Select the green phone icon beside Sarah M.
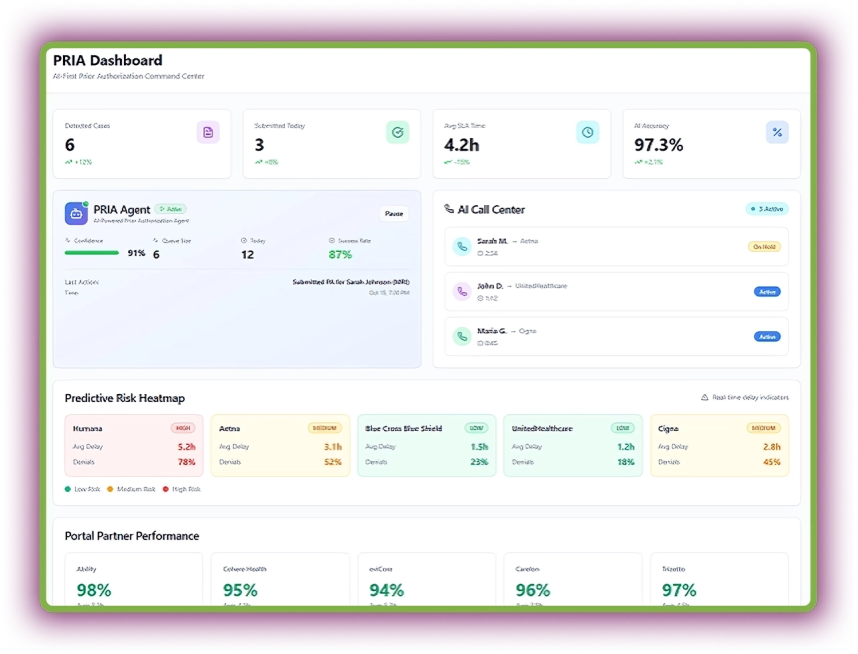 461,246
